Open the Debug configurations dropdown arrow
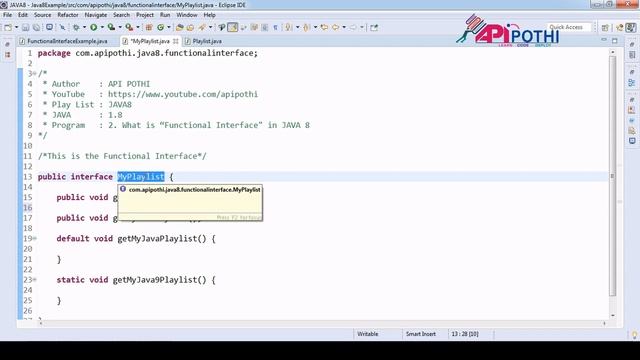The height and width of the screenshot is (360, 640). coord(84,27)
